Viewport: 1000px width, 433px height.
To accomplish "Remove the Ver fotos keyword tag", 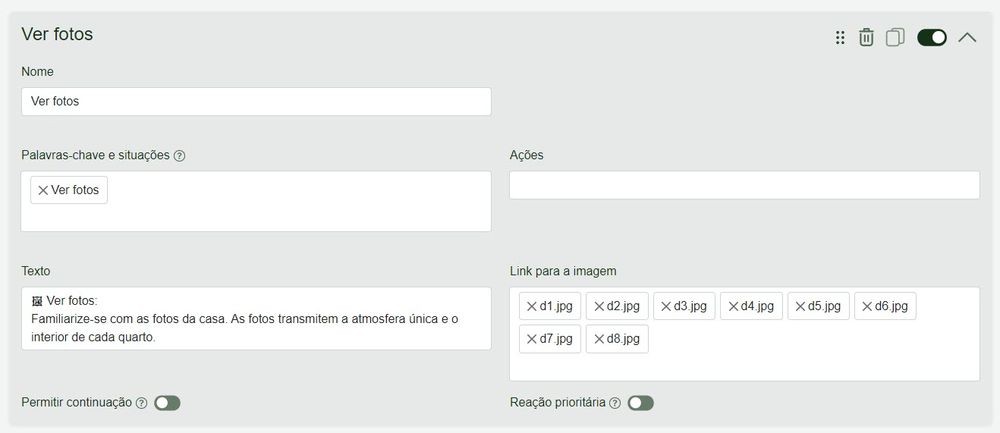I will click(43, 190).
